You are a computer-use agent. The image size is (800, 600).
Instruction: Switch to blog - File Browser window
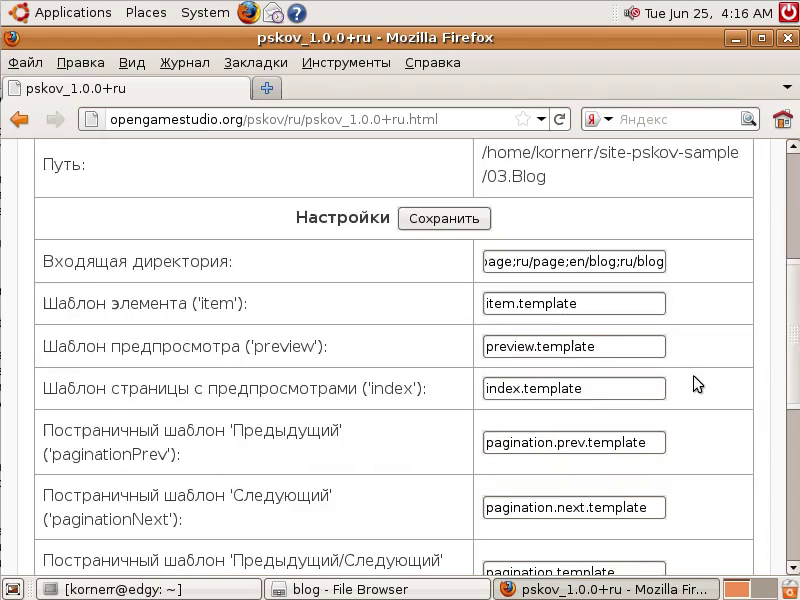coord(378,589)
